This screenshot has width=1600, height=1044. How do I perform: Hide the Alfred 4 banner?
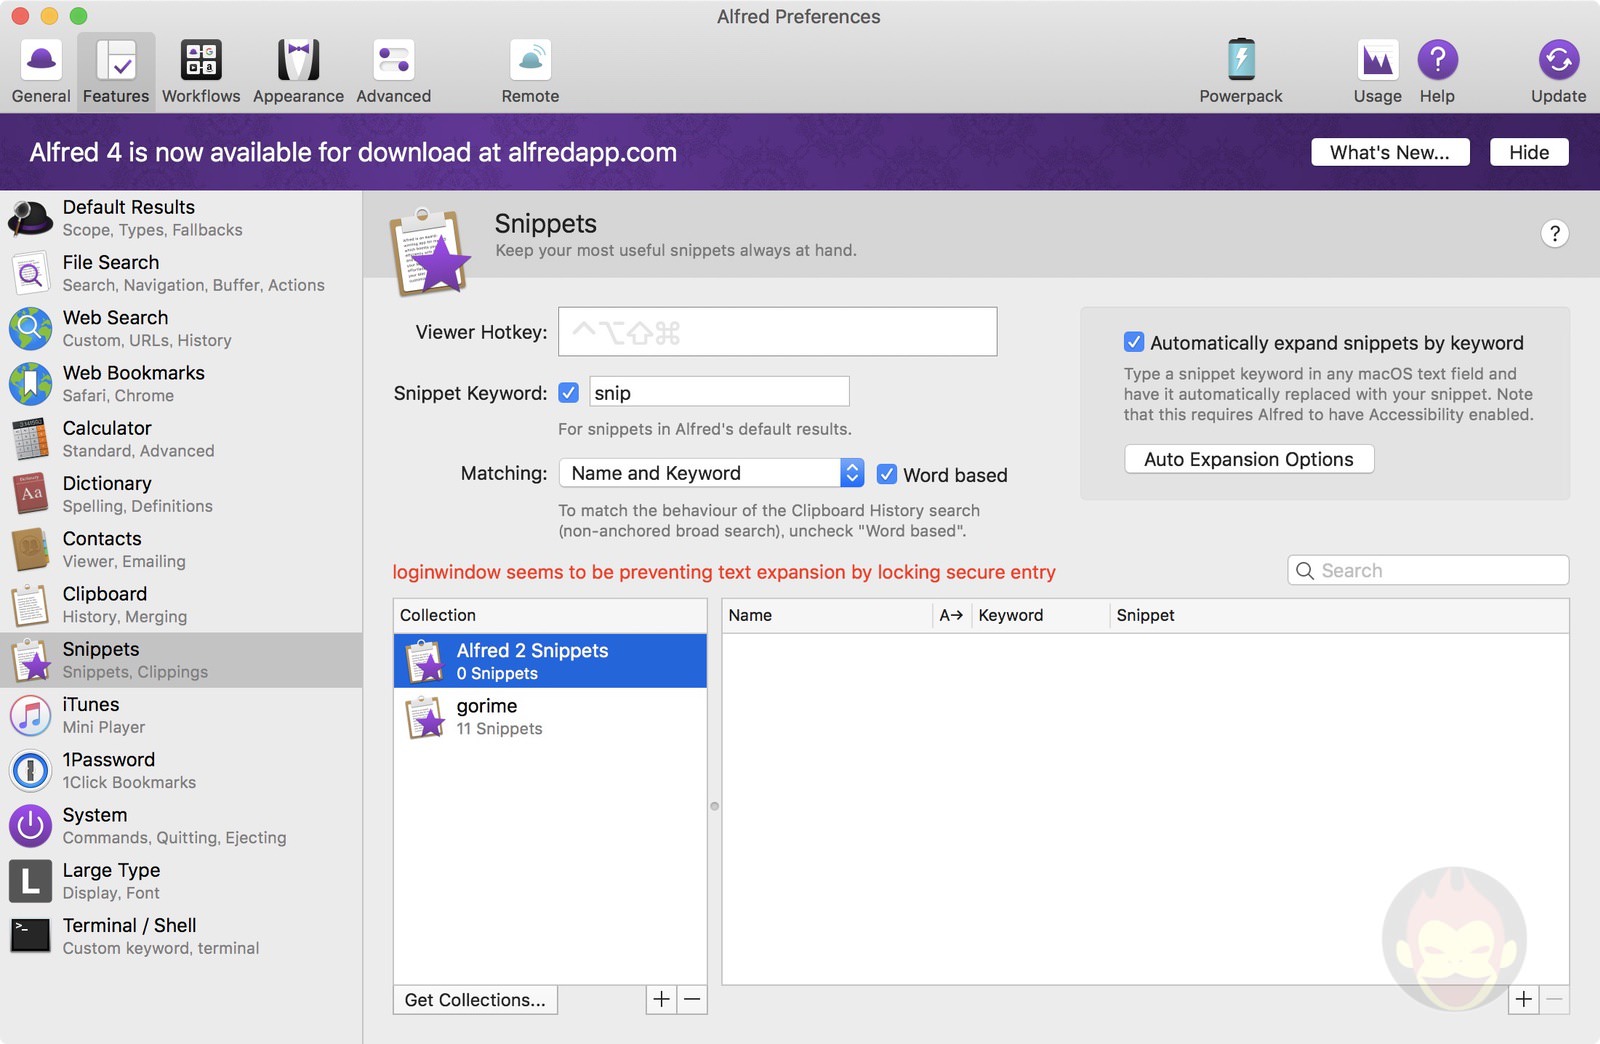coord(1529,152)
